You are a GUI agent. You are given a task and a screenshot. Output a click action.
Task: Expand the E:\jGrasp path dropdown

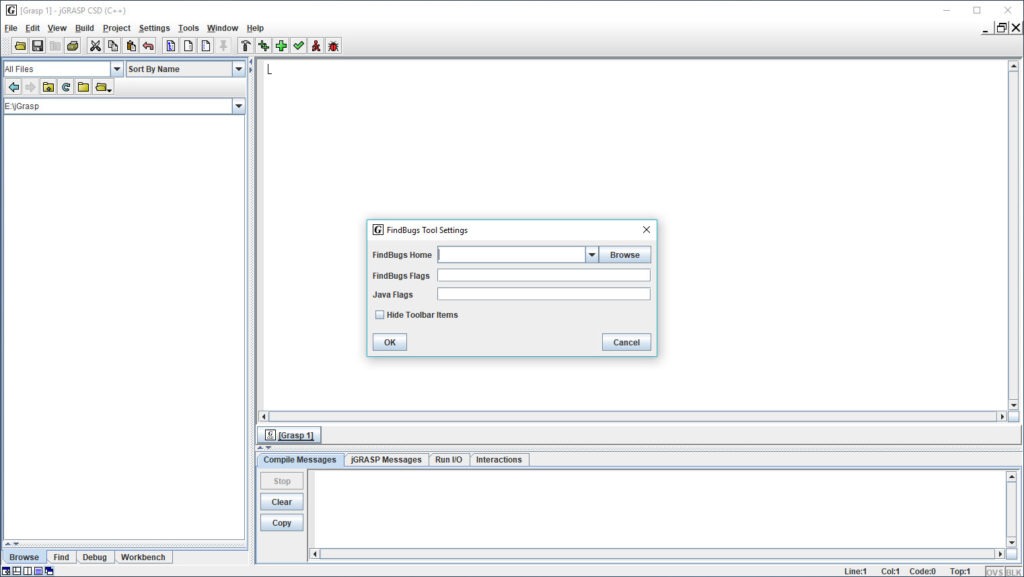tap(238, 106)
